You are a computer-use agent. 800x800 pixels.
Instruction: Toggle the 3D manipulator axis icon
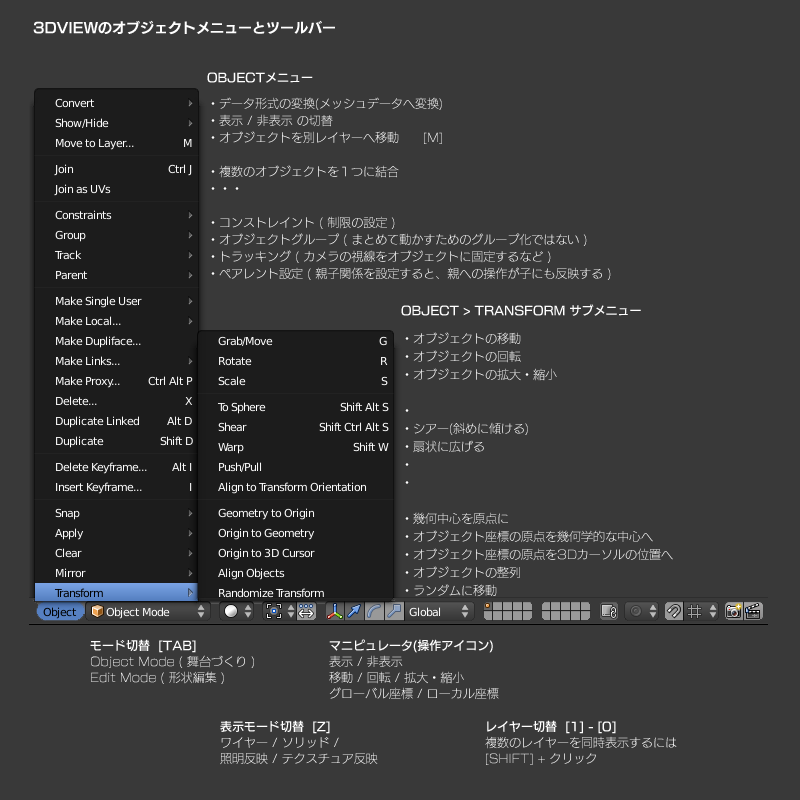point(334,612)
